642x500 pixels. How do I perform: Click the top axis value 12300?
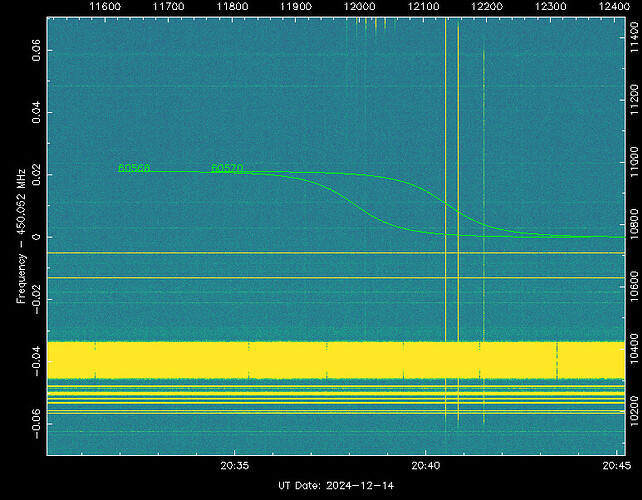point(551,7)
